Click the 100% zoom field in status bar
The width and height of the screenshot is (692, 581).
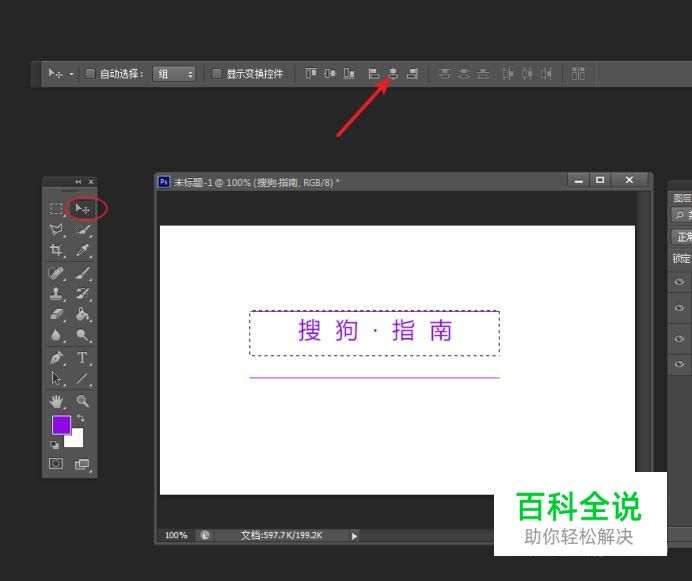point(176,536)
